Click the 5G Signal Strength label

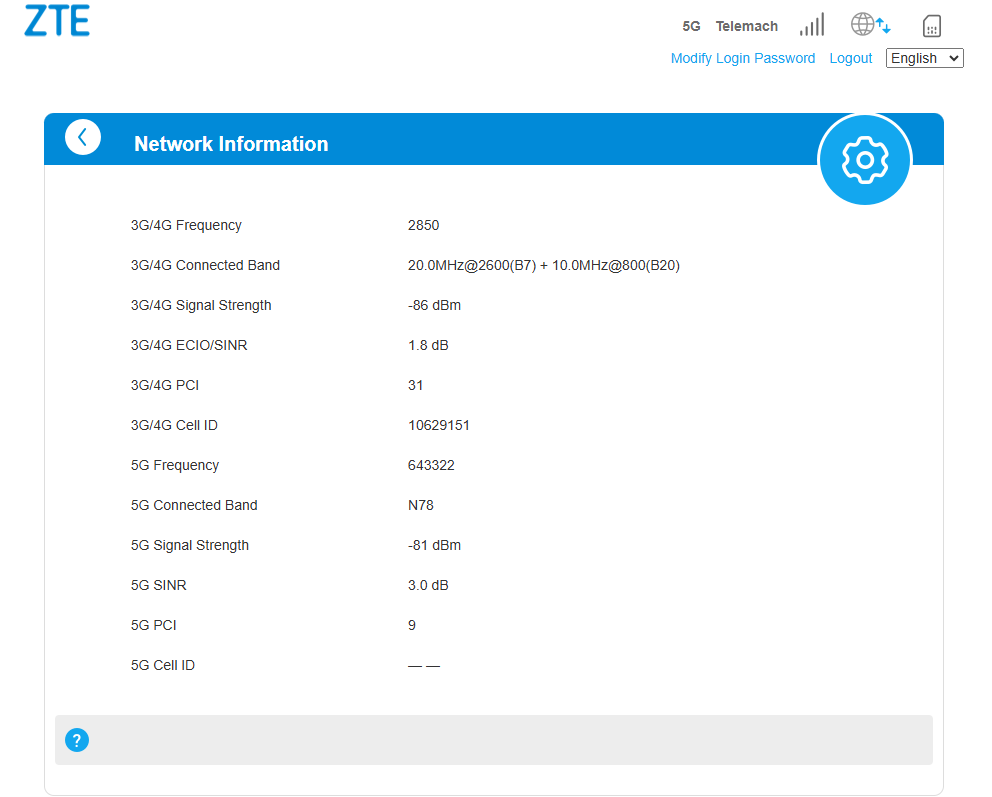click(x=189, y=545)
